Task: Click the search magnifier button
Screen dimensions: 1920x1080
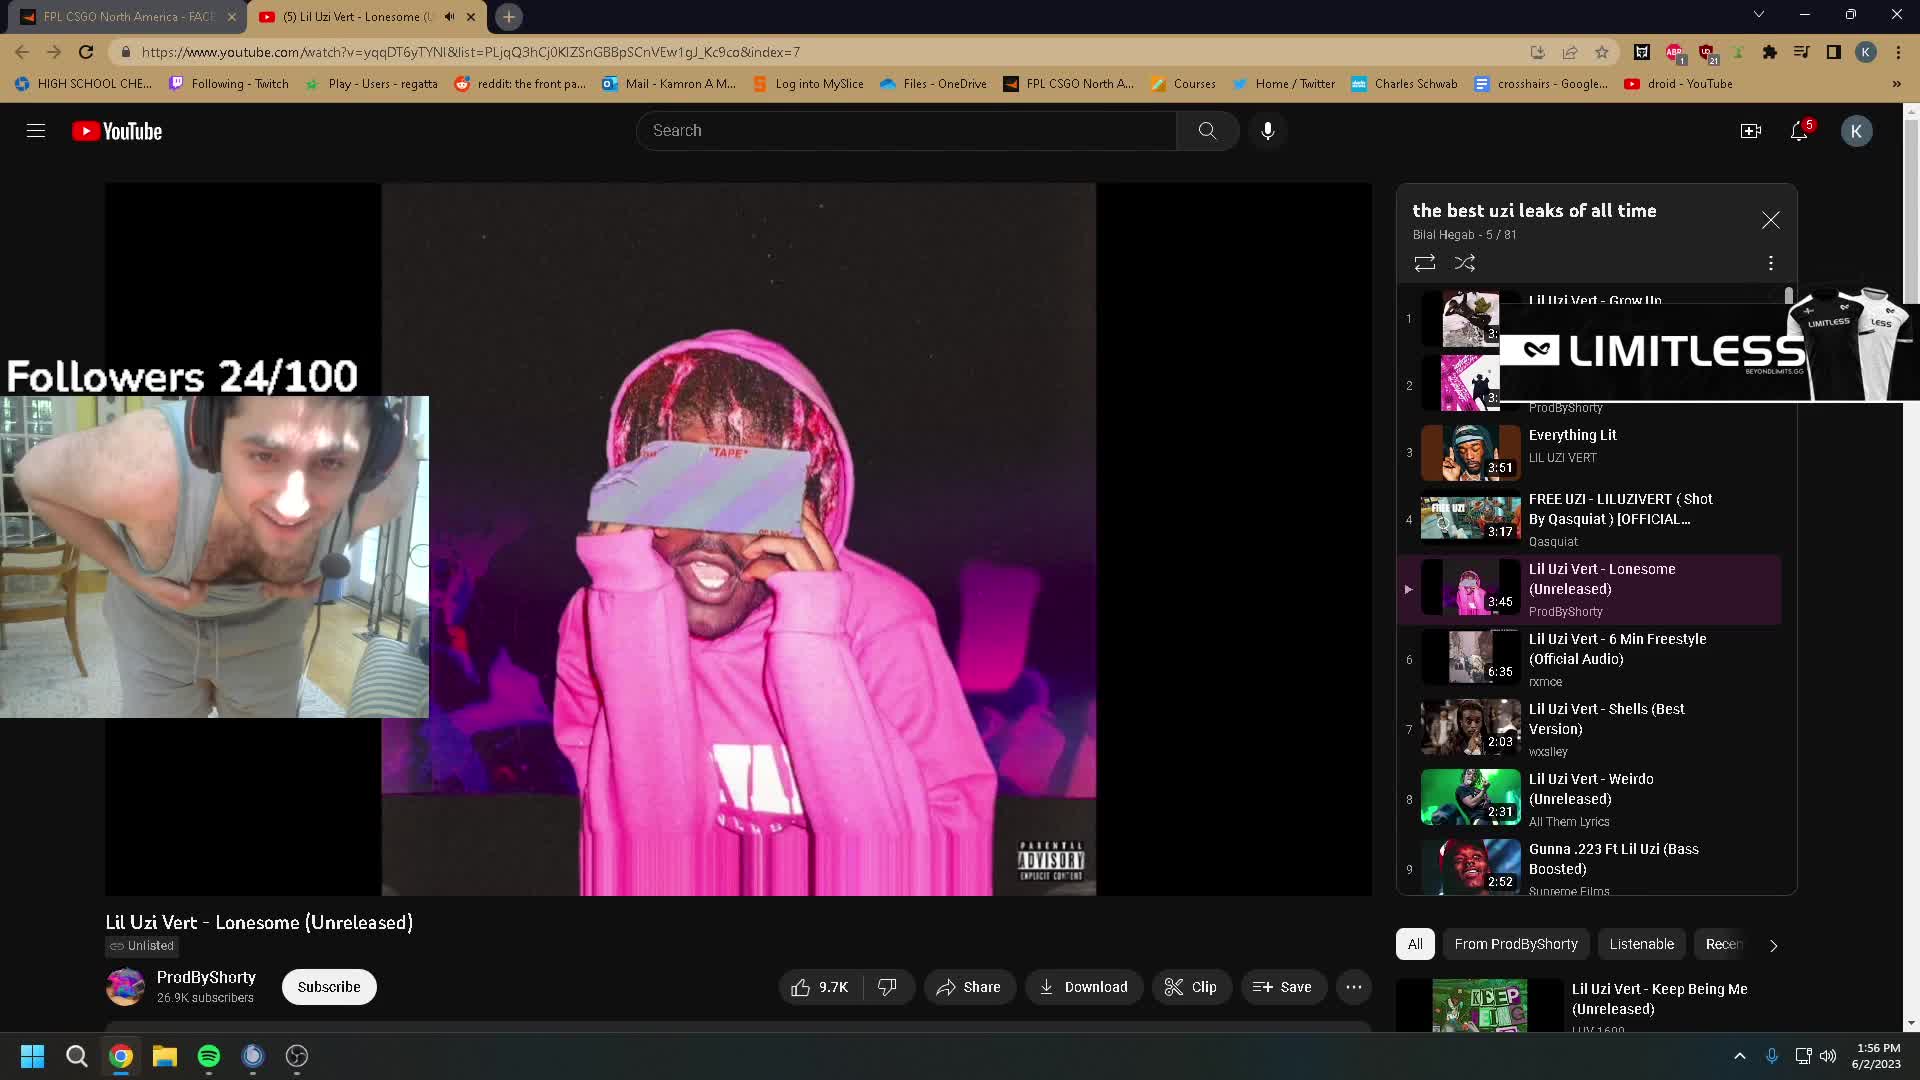Action: click(1207, 131)
